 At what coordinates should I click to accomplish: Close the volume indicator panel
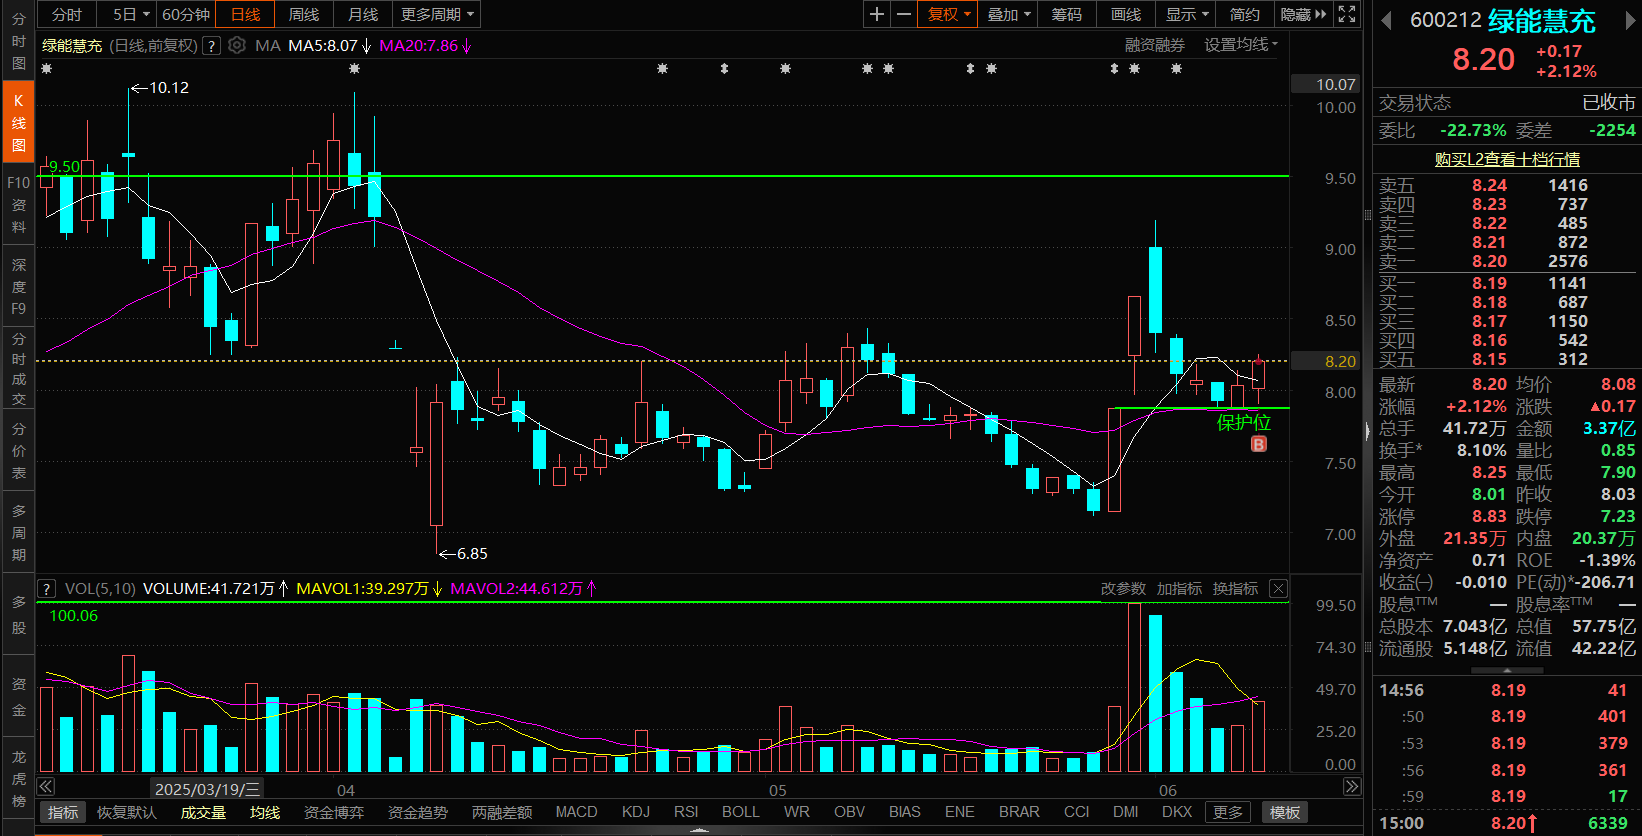coord(1278,589)
